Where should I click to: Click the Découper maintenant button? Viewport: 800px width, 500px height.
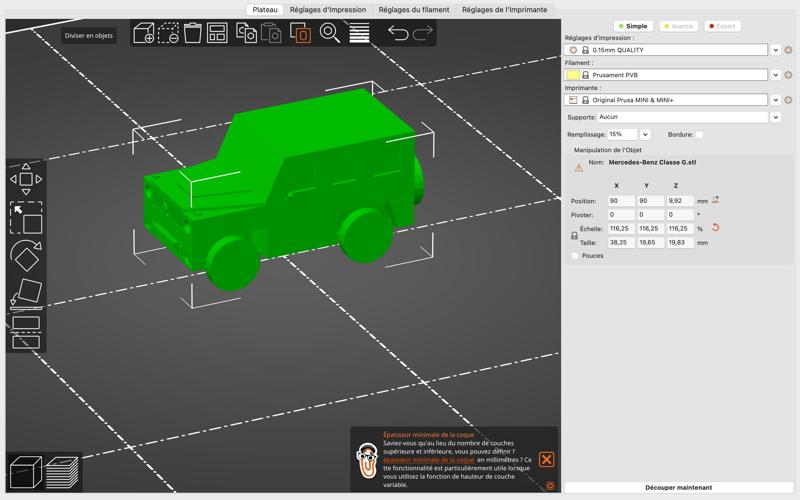679,488
